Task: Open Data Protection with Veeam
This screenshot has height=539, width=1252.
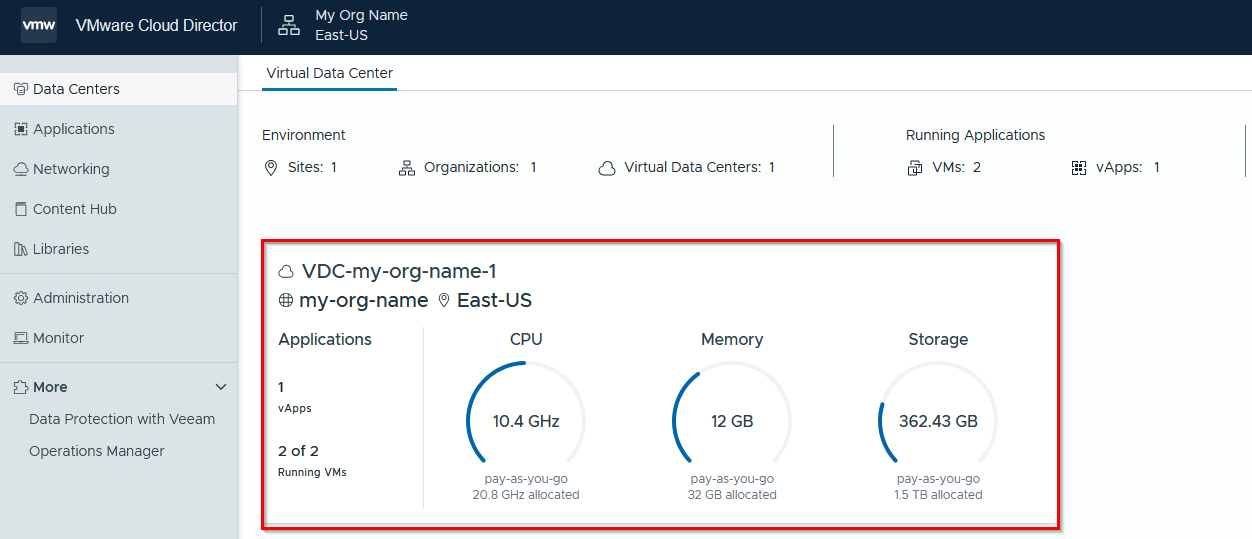Action: (122, 419)
